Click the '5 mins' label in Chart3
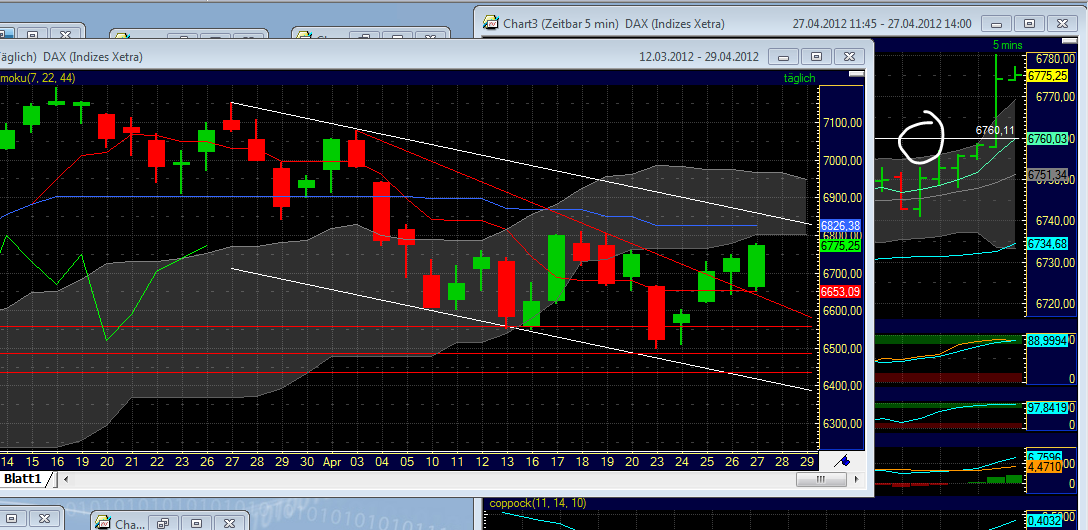1088x530 pixels. [1007, 45]
